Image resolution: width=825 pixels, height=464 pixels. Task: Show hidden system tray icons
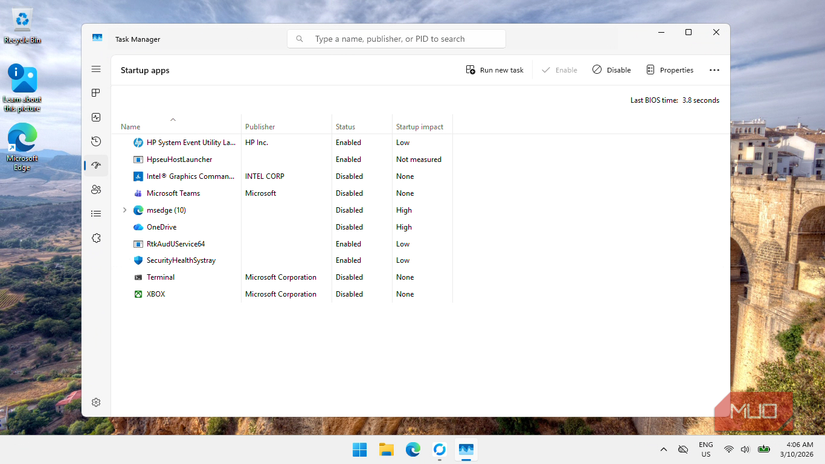click(663, 450)
